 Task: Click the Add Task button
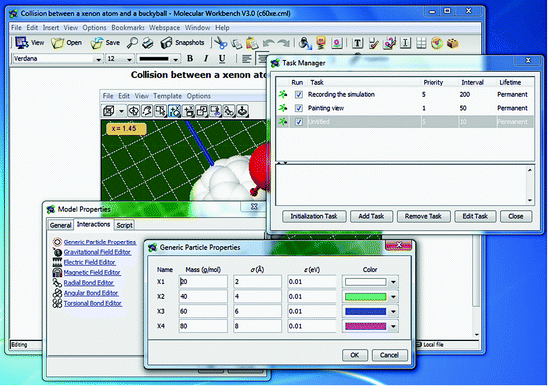371,216
